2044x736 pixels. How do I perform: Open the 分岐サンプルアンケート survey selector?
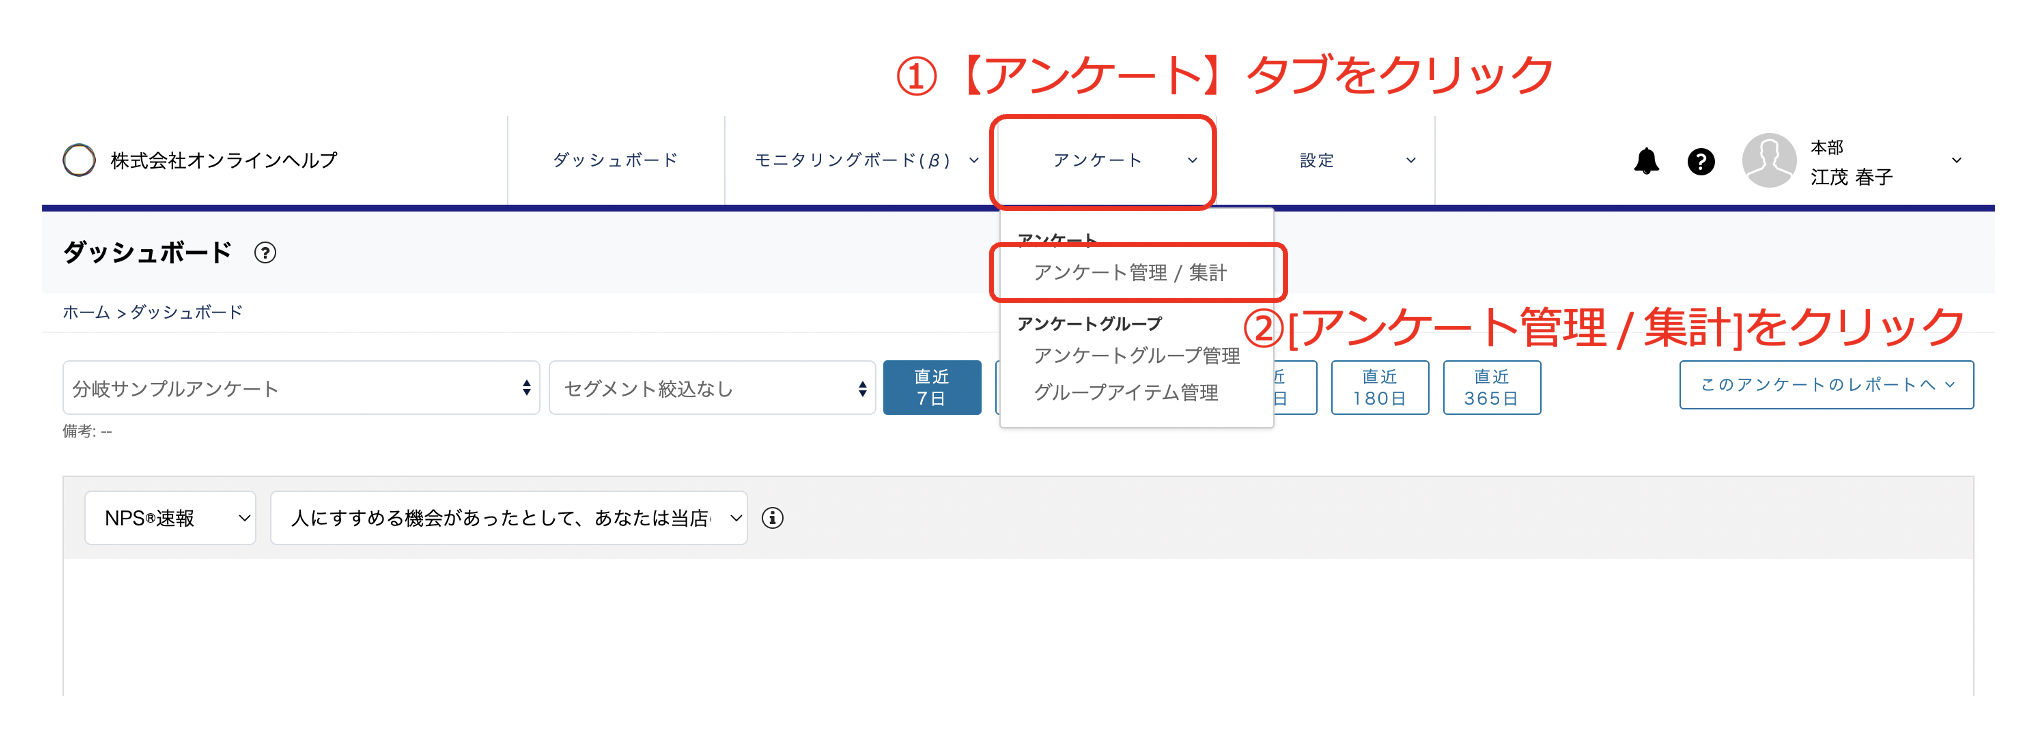[300, 388]
